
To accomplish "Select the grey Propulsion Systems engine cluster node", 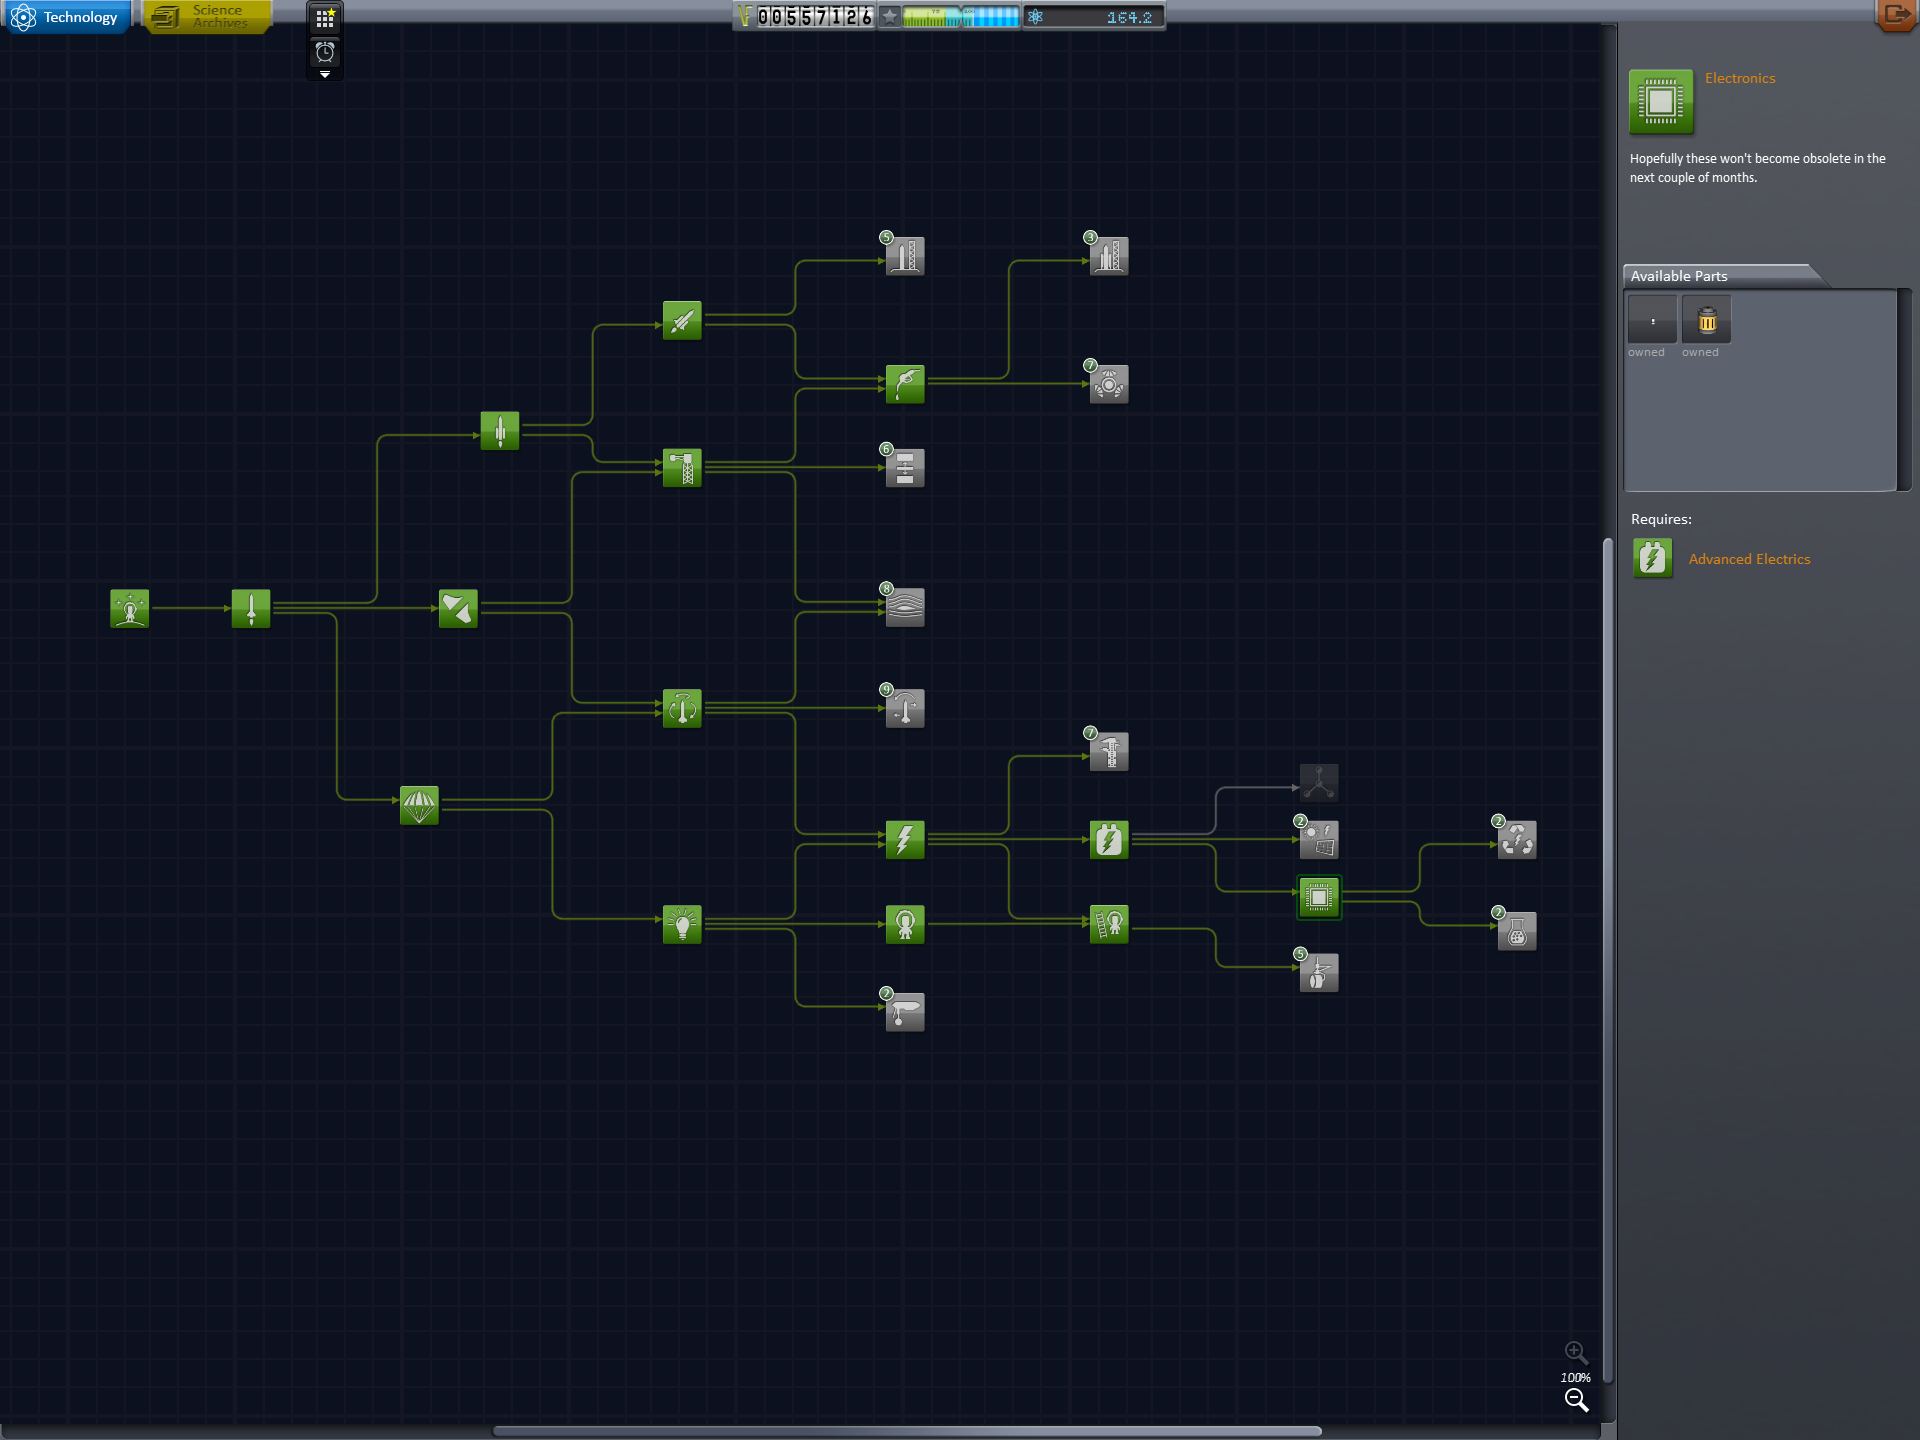I will 1108,384.
